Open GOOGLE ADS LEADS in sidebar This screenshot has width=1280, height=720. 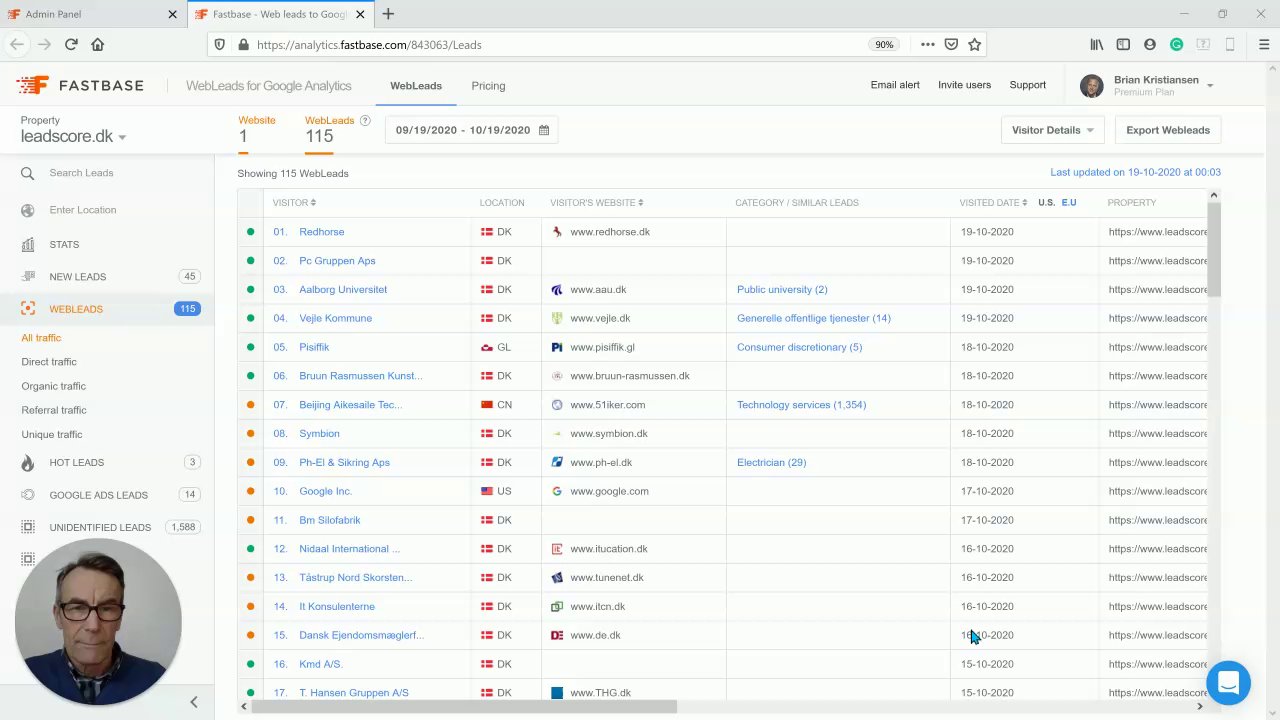[98, 495]
